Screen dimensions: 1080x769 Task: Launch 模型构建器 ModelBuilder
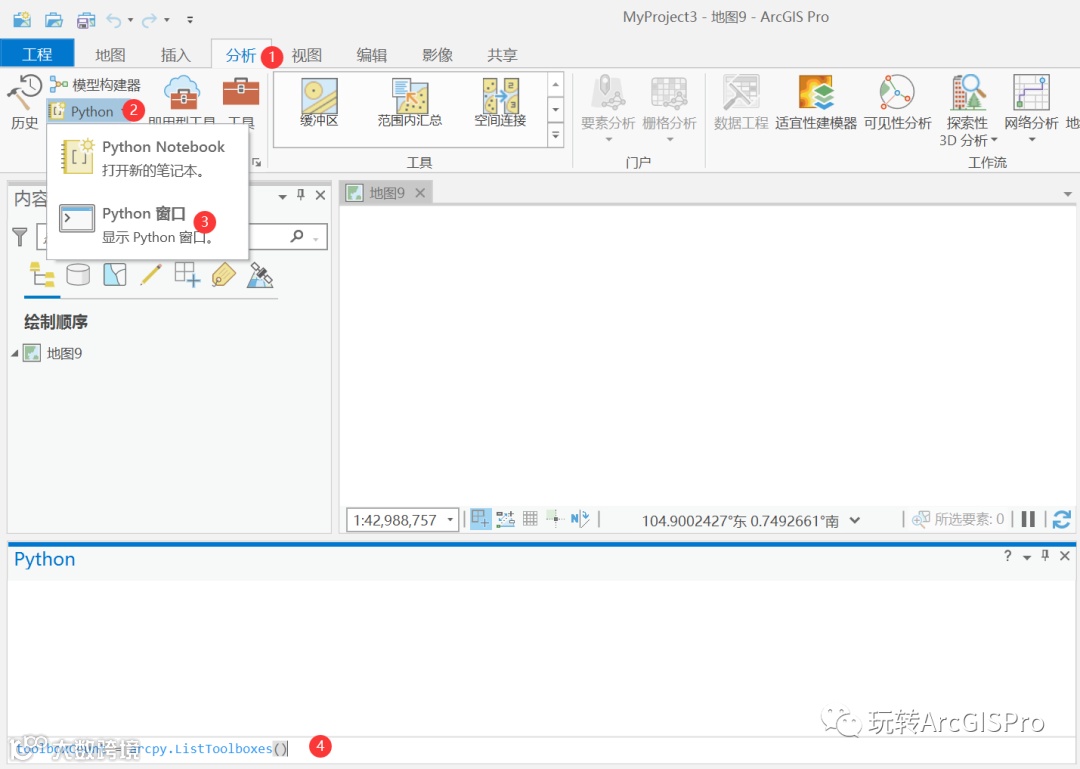[x=96, y=85]
